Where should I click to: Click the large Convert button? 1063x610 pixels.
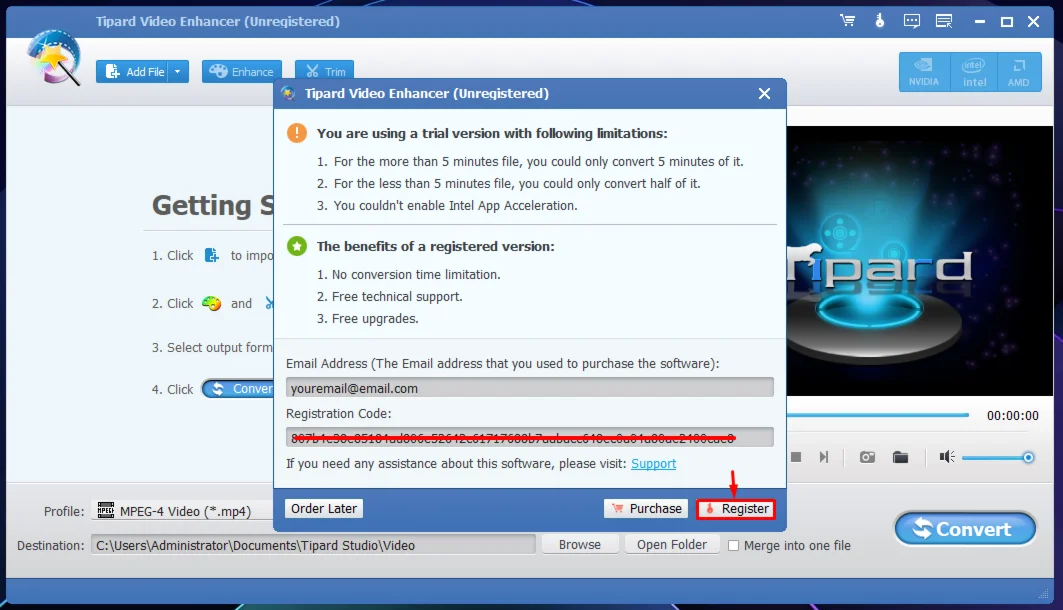pyautogui.click(x=965, y=529)
